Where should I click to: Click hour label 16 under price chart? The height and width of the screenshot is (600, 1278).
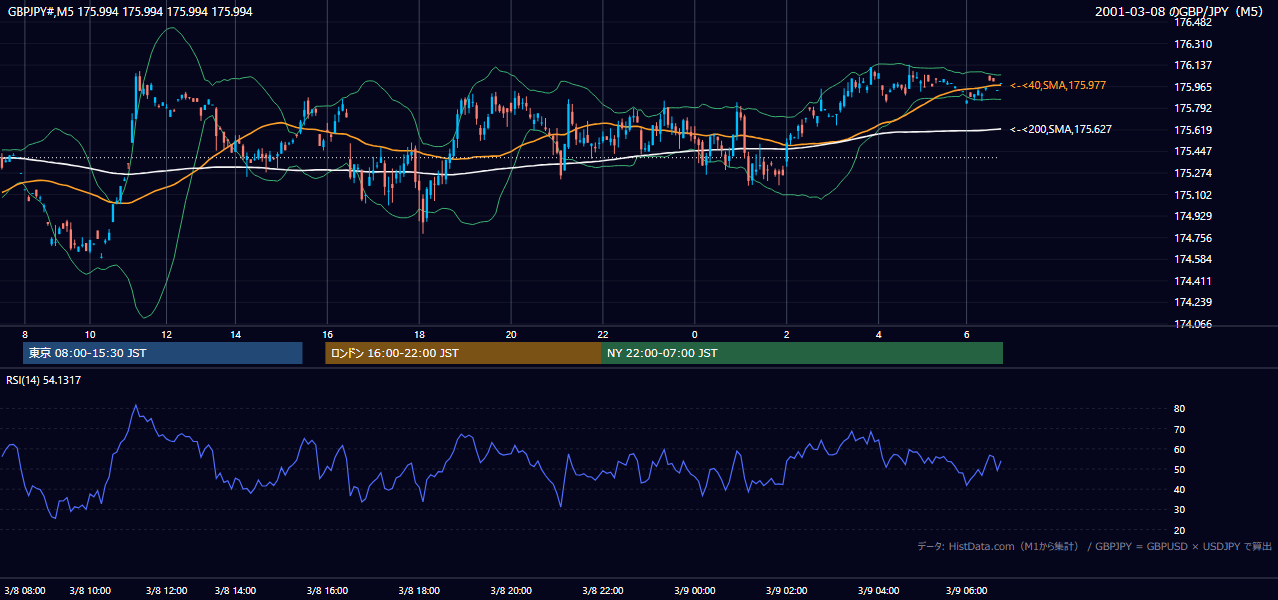pos(328,334)
